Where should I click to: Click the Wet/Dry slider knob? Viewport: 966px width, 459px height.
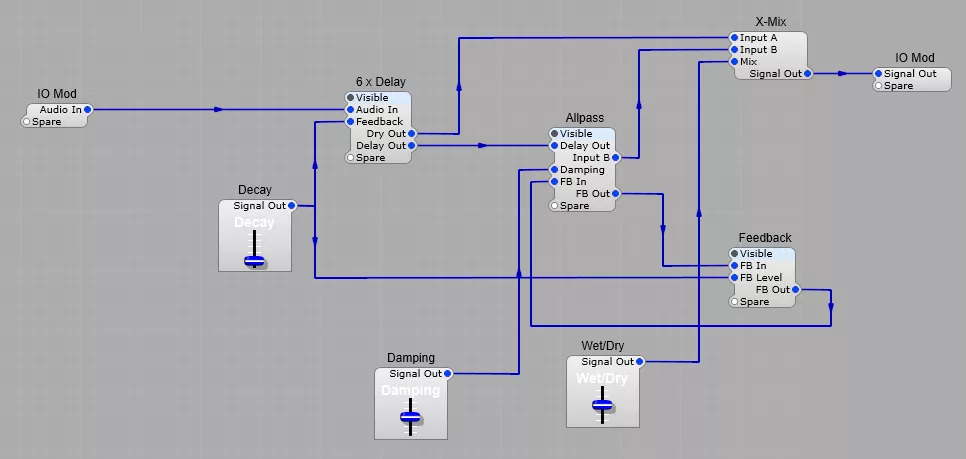(603, 405)
